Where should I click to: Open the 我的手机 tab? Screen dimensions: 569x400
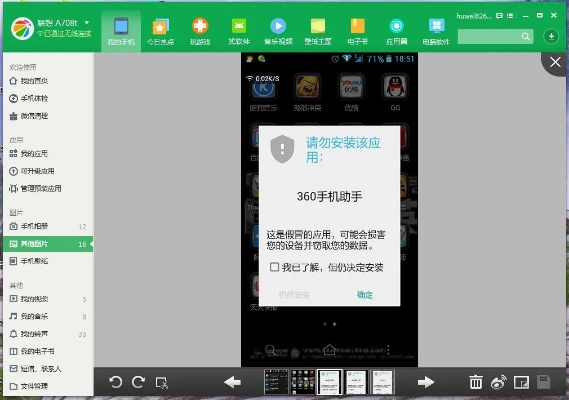121,32
